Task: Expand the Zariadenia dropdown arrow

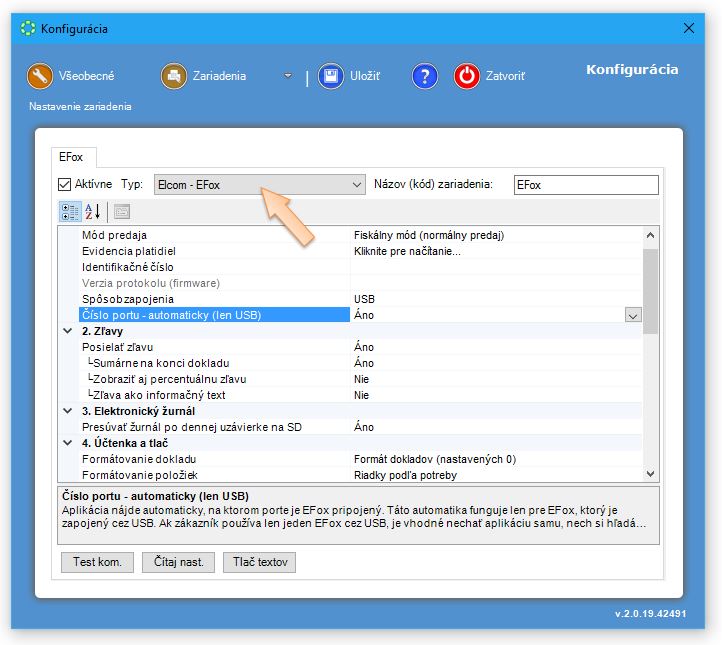Action: coord(287,76)
